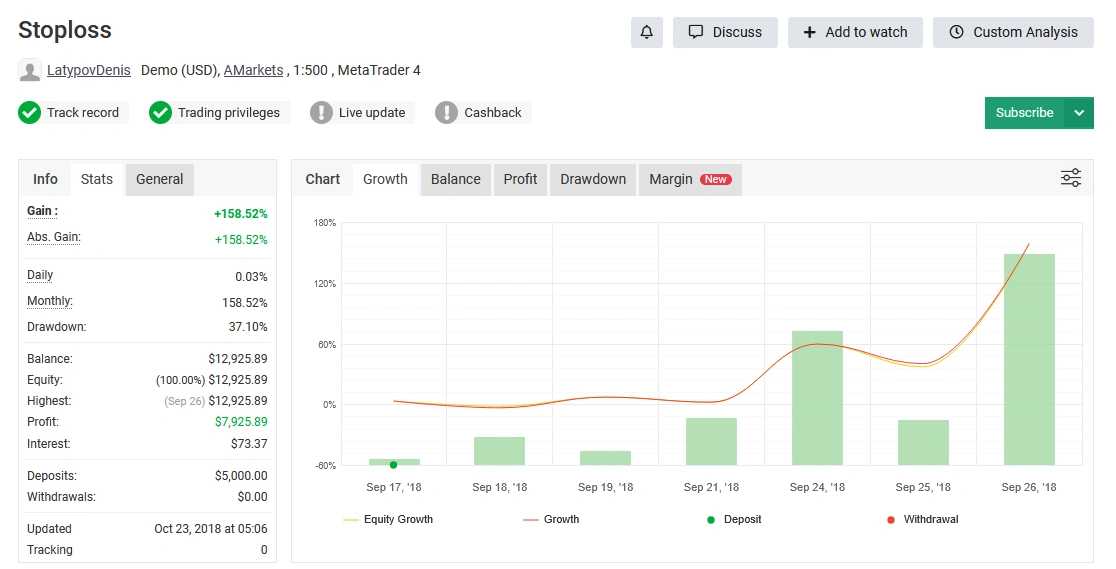Open the AMarkets broker link

click(253, 71)
